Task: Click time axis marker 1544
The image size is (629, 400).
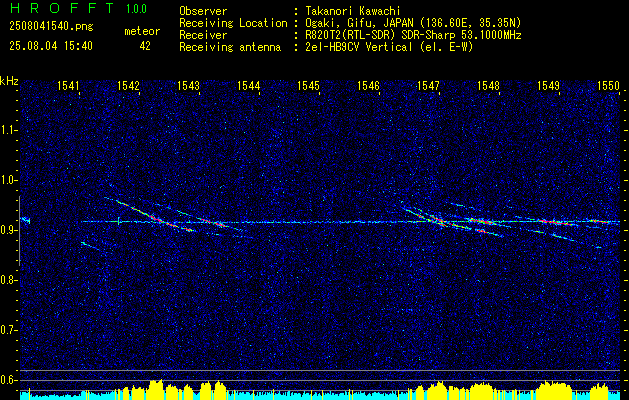Action: click(249, 85)
